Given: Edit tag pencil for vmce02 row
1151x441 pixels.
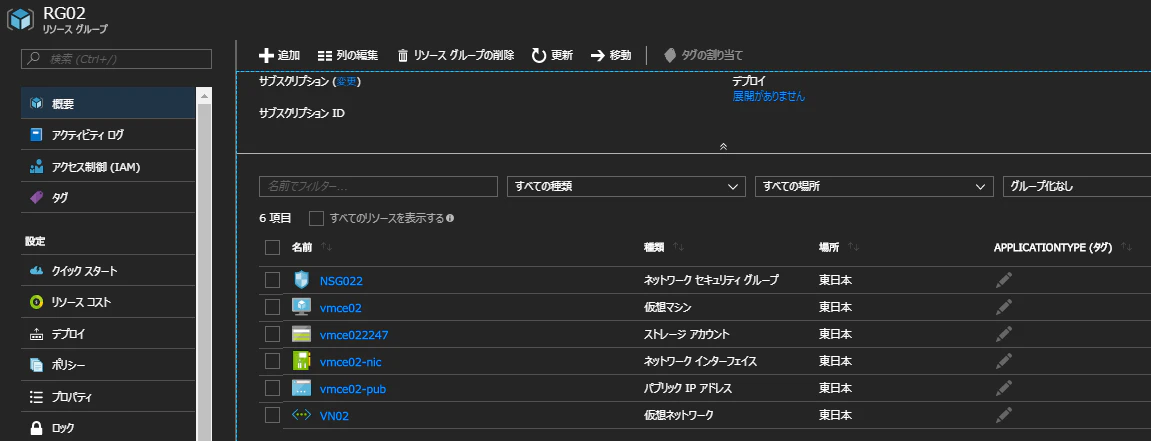Looking at the screenshot, I should click(x=1004, y=307).
